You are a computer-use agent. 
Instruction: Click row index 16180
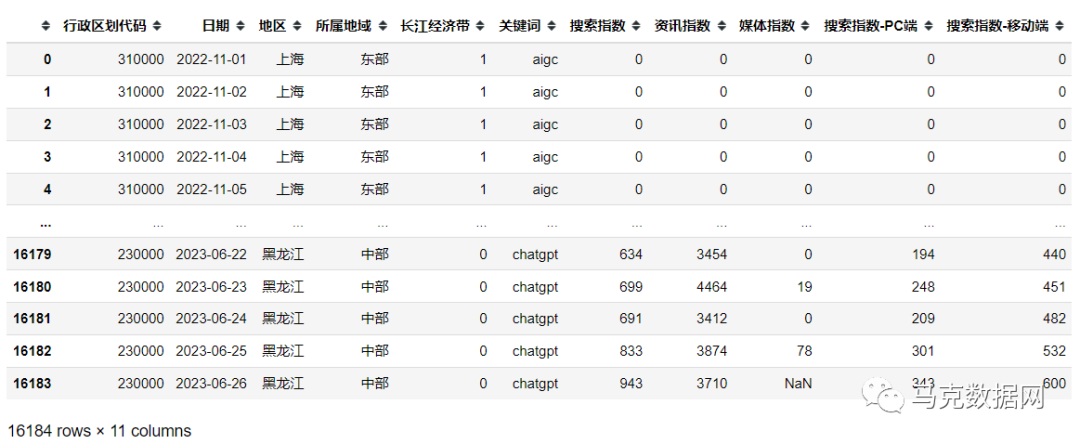tap(32, 287)
